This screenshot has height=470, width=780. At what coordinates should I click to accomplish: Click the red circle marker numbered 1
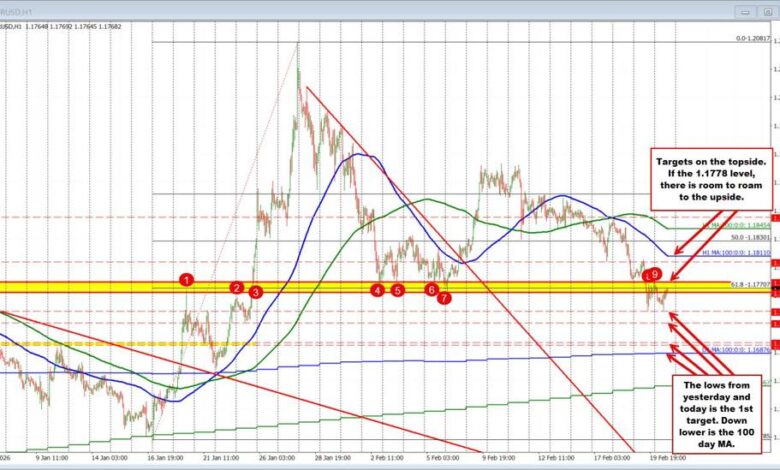tap(187, 279)
